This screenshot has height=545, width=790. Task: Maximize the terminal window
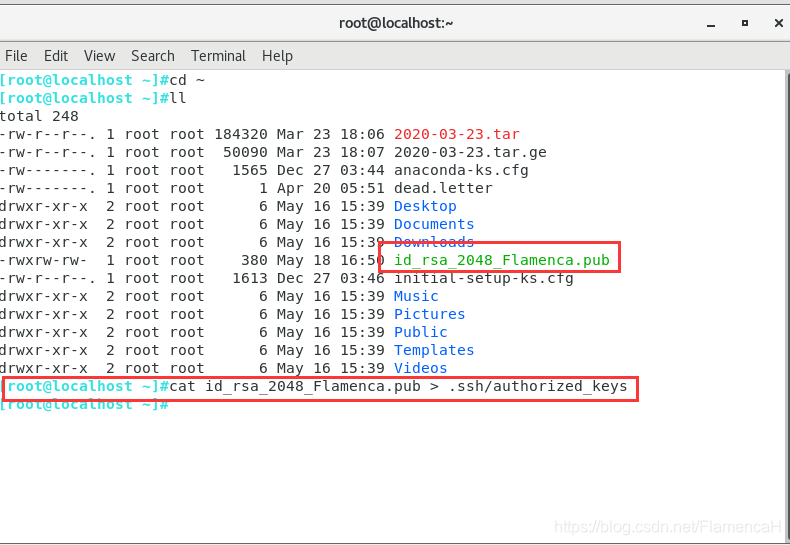pos(745,23)
